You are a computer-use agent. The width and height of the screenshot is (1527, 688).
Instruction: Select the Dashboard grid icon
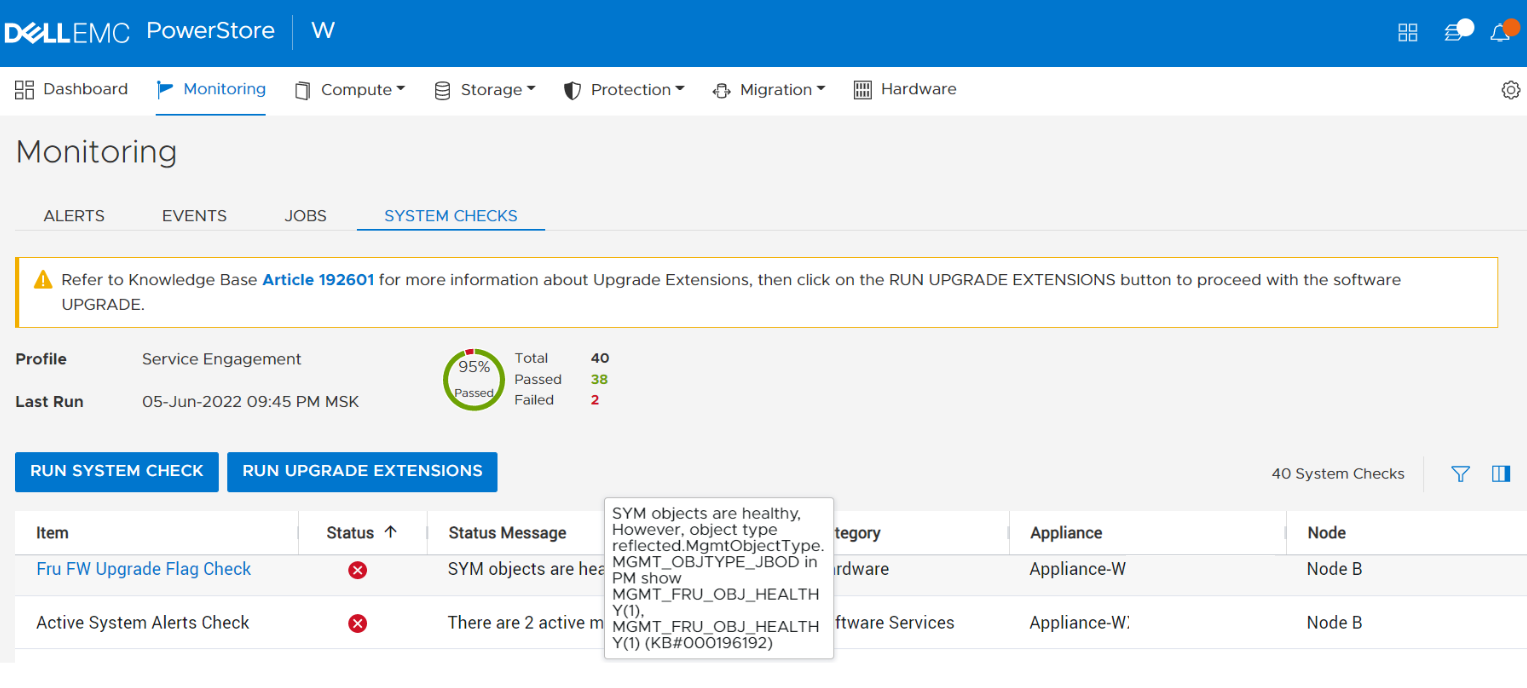point(24,89)
